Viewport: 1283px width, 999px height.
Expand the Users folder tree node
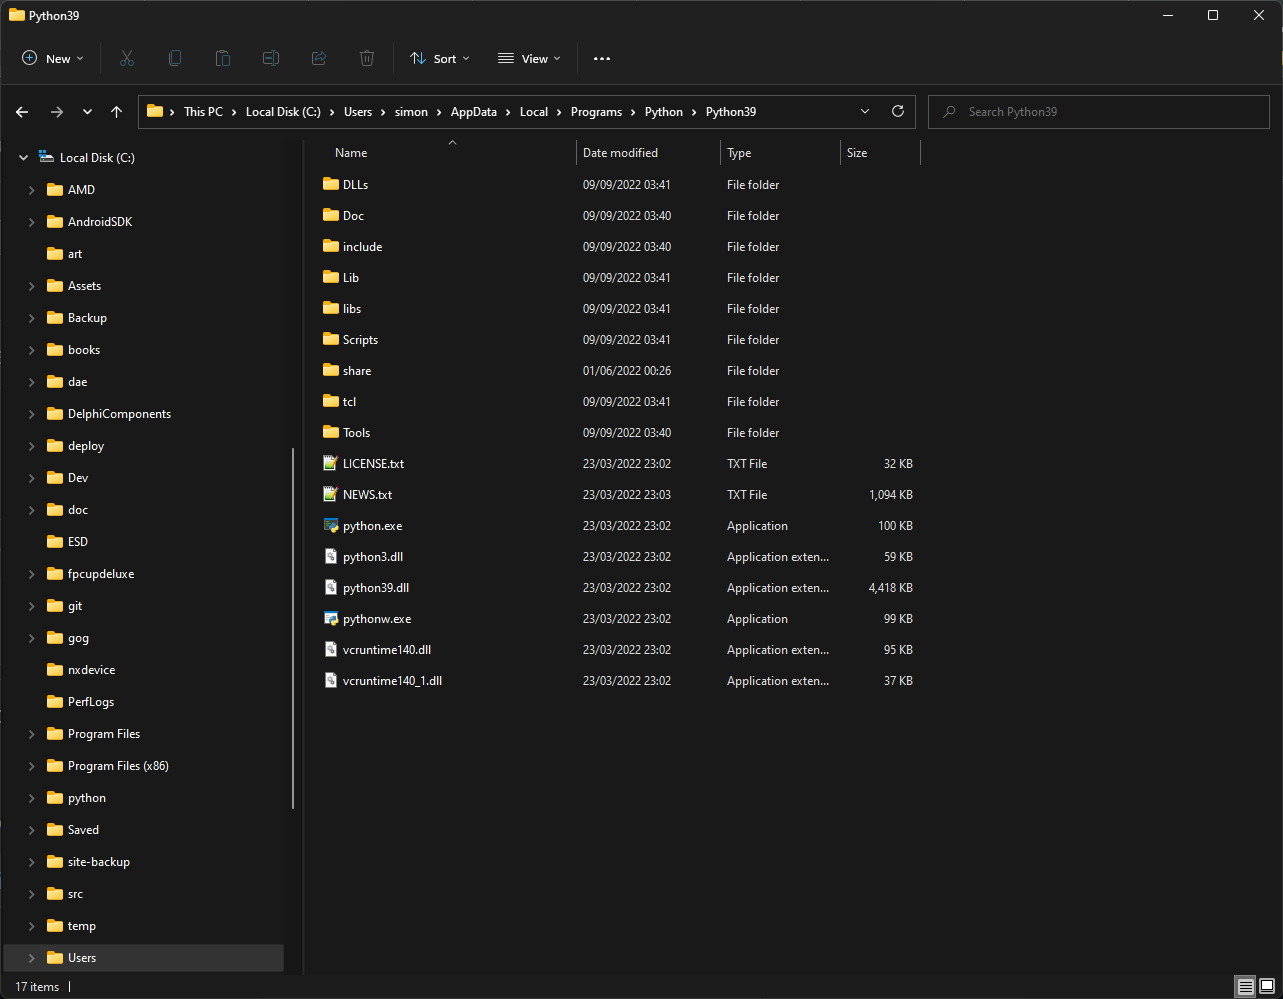[x=31, y=958]
